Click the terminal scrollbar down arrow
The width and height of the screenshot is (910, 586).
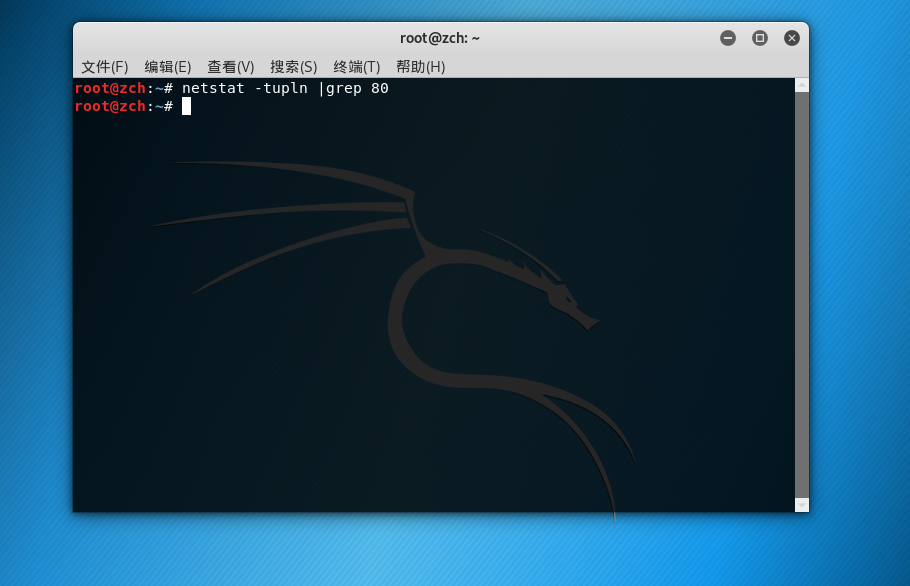pyautogui.click(x=801, y=505)
